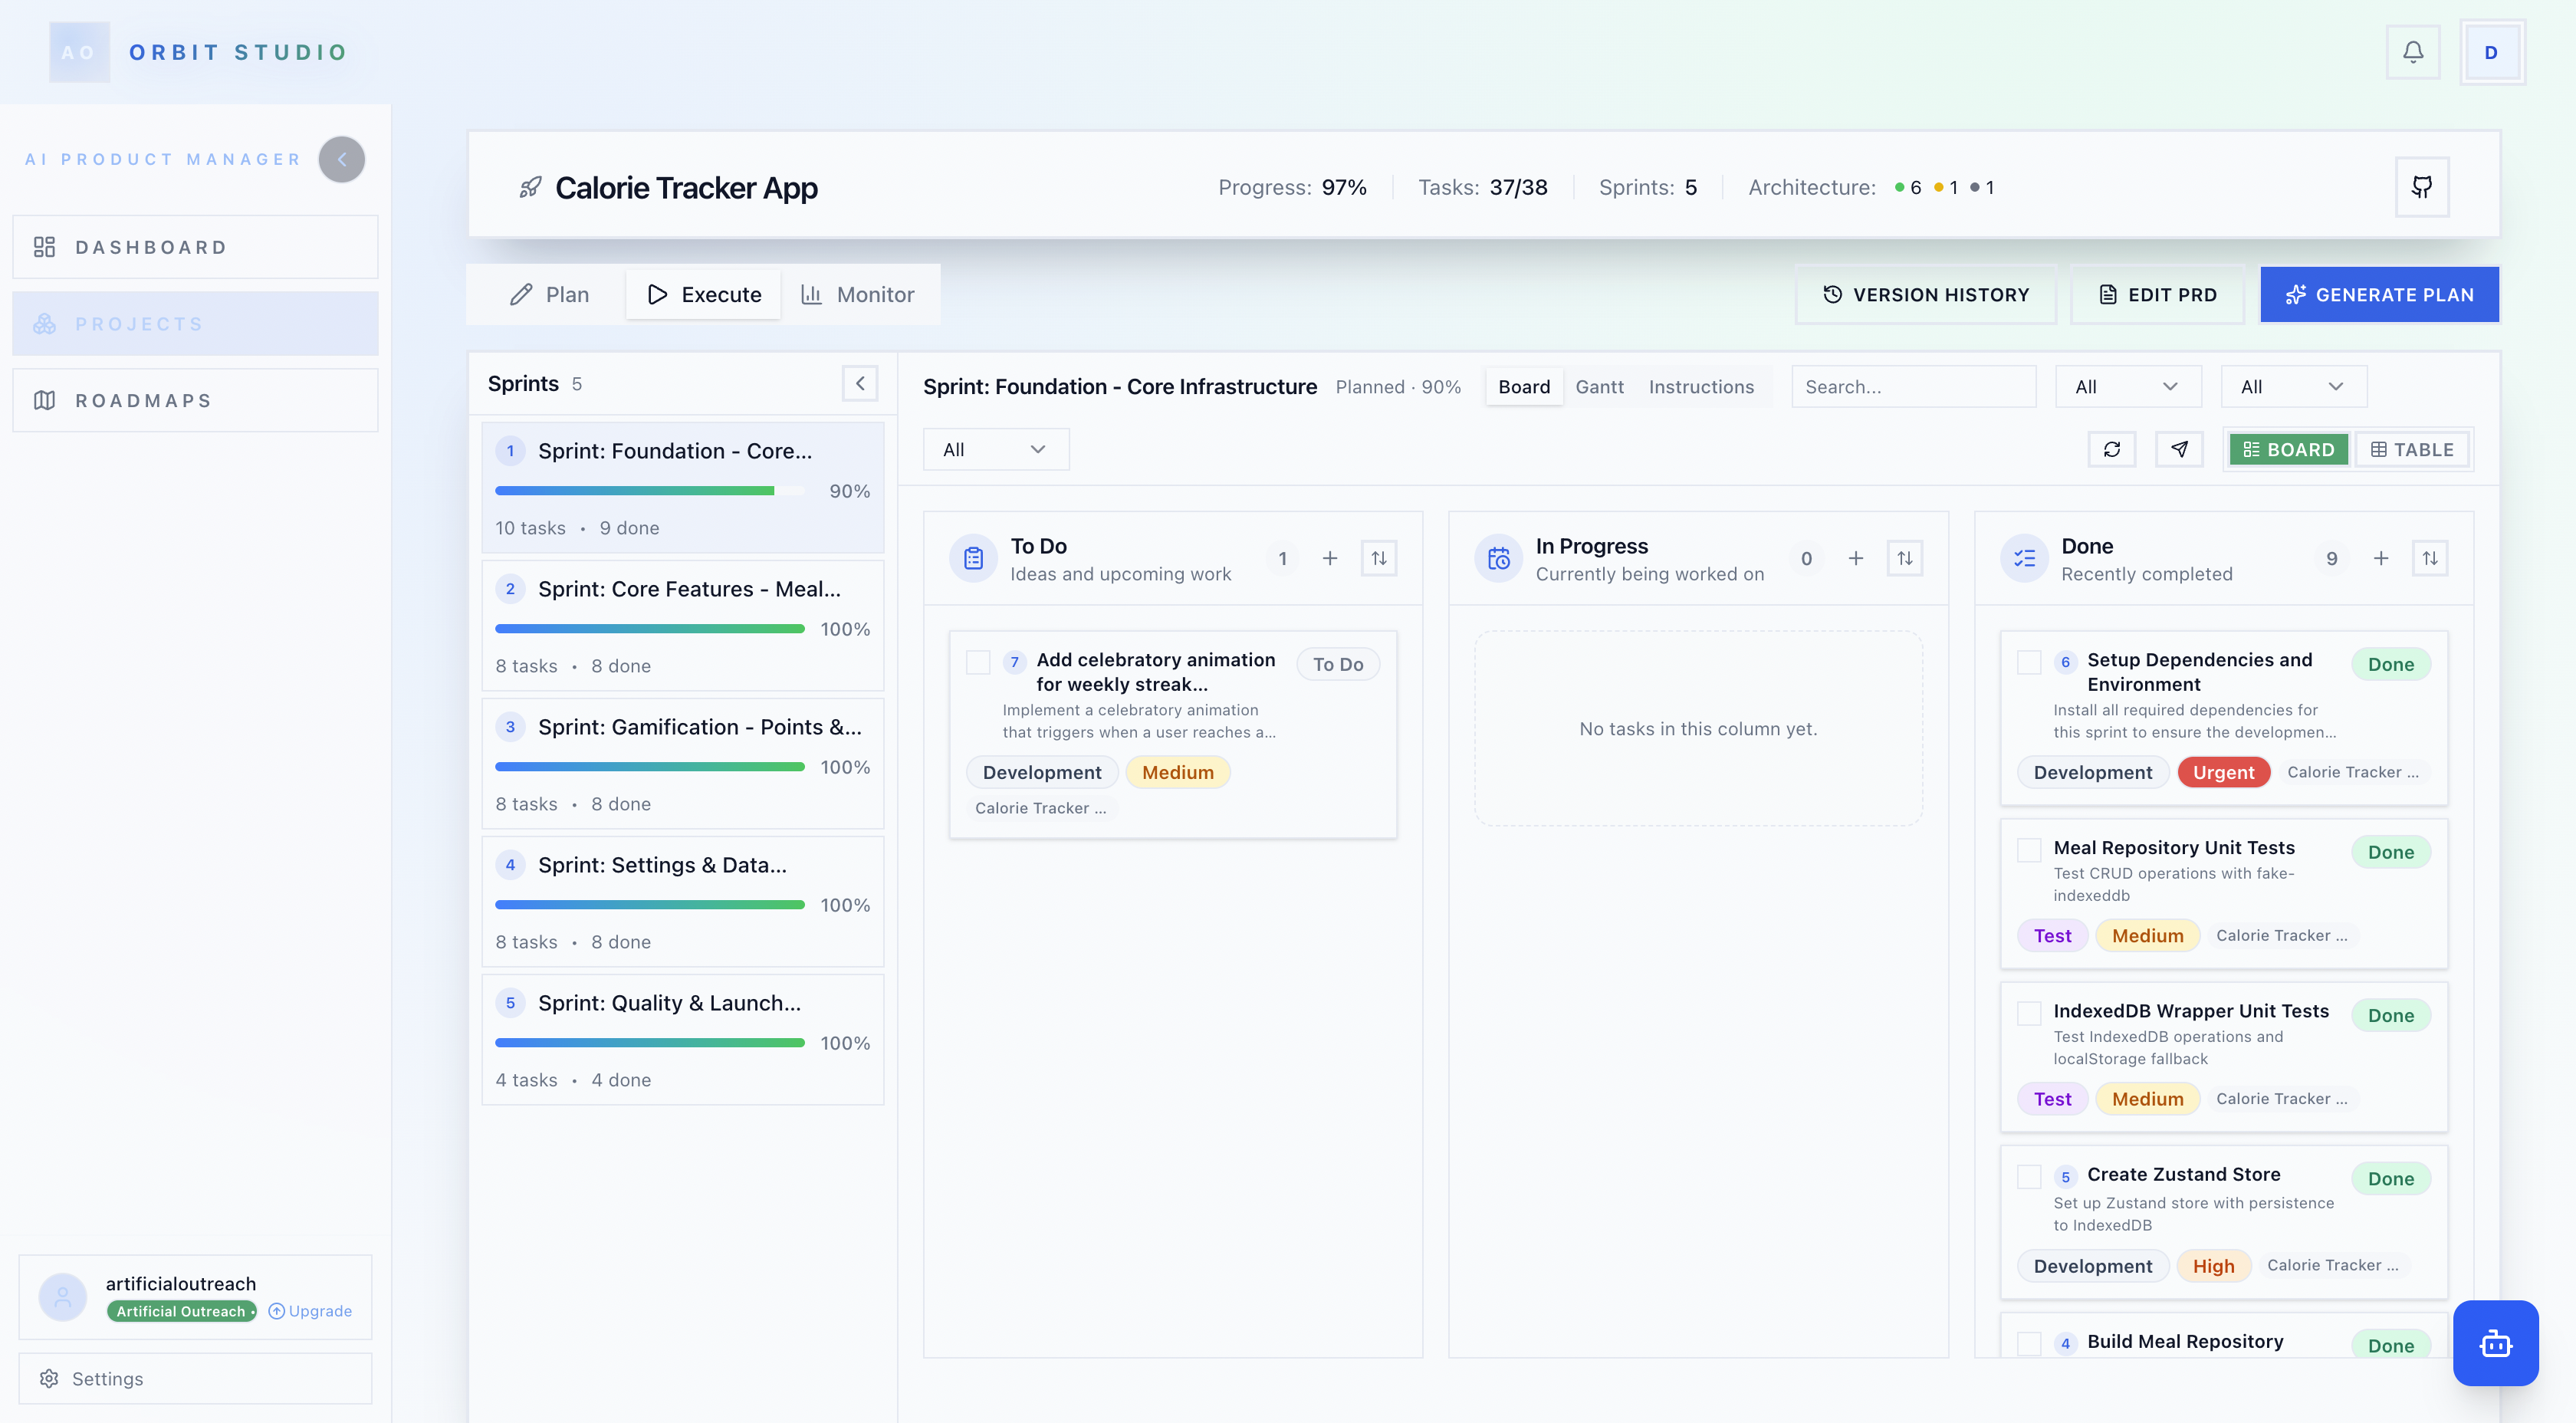The height and width of the screenshot is (1423, 2576).
Task: Click Foundation sprint 90% progress bar
Action: pyautogui.click(x=650, y=490)
